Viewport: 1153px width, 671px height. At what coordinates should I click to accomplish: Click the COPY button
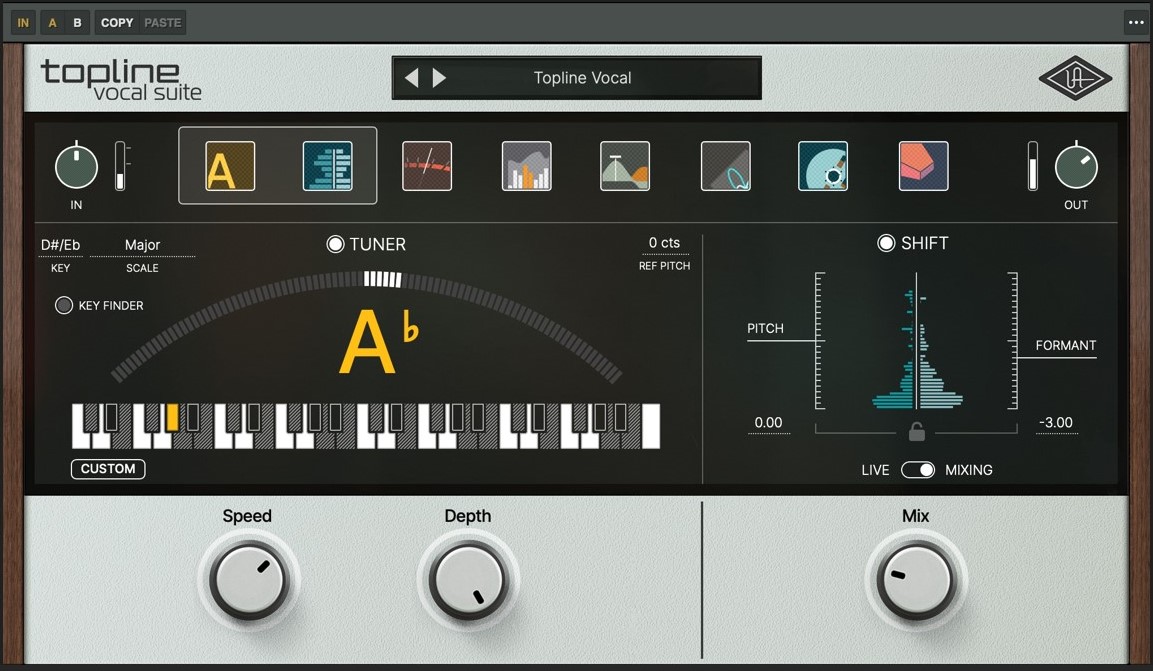pyautogui.click(x=117, y=22)
